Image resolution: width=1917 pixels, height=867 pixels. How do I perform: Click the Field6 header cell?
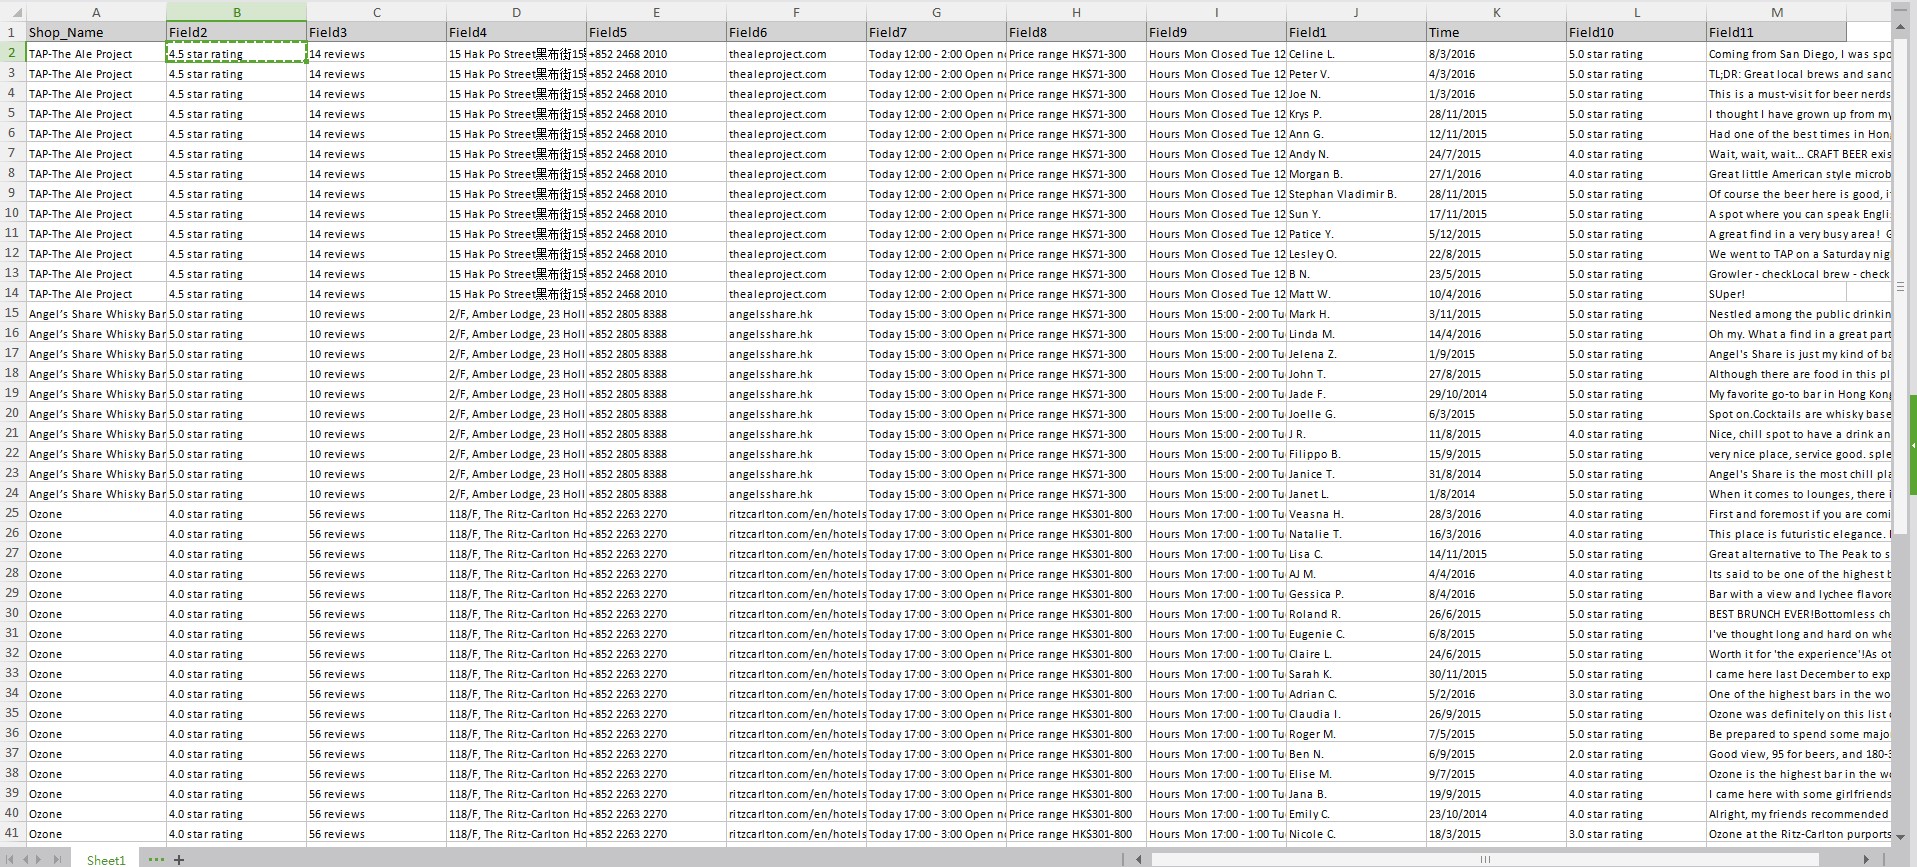[x=797, y=32]
